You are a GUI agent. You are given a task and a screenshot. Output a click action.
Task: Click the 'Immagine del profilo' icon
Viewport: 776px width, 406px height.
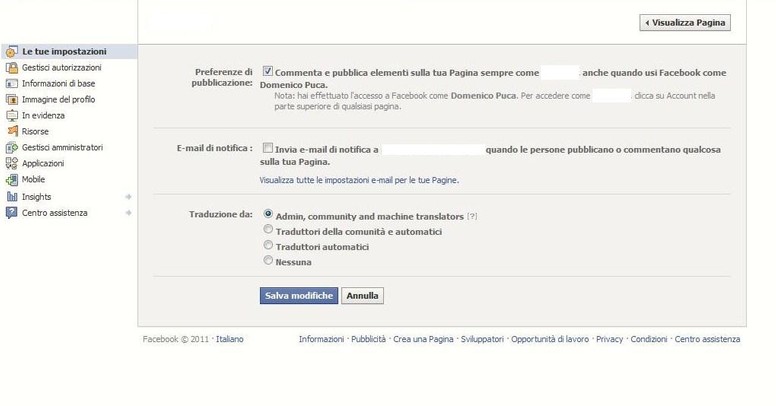(x=11, y=99)
